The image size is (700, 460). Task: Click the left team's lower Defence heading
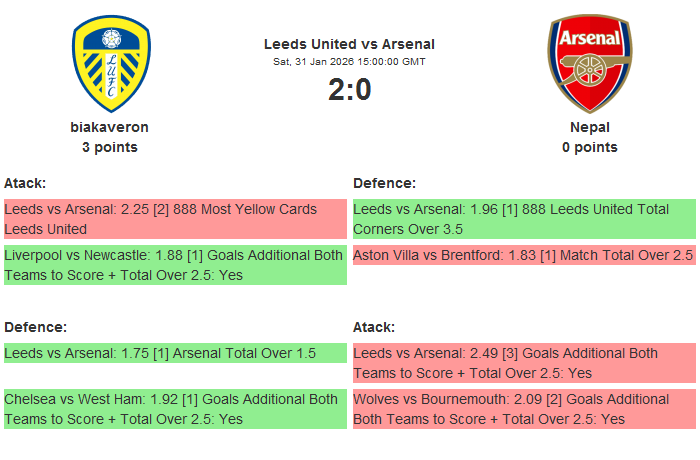(x=35, y=327)
